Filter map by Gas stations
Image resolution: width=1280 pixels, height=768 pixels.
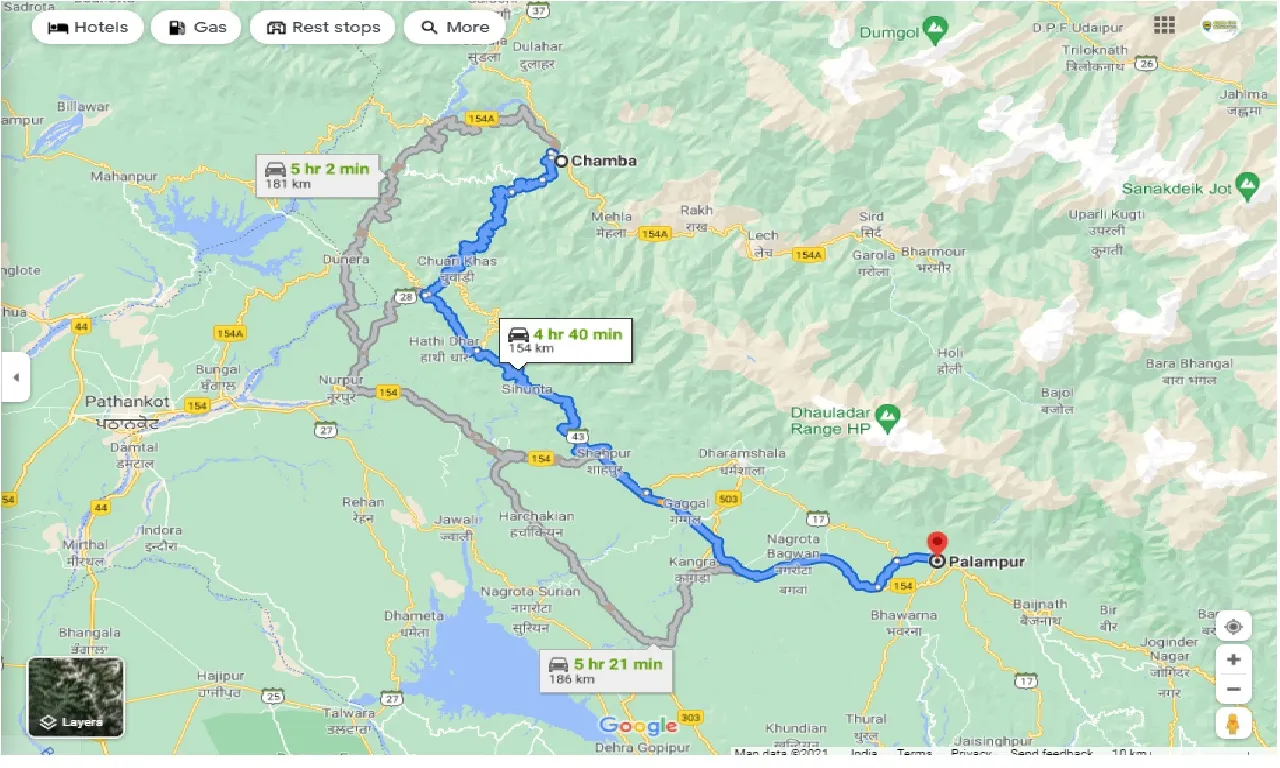196,27
